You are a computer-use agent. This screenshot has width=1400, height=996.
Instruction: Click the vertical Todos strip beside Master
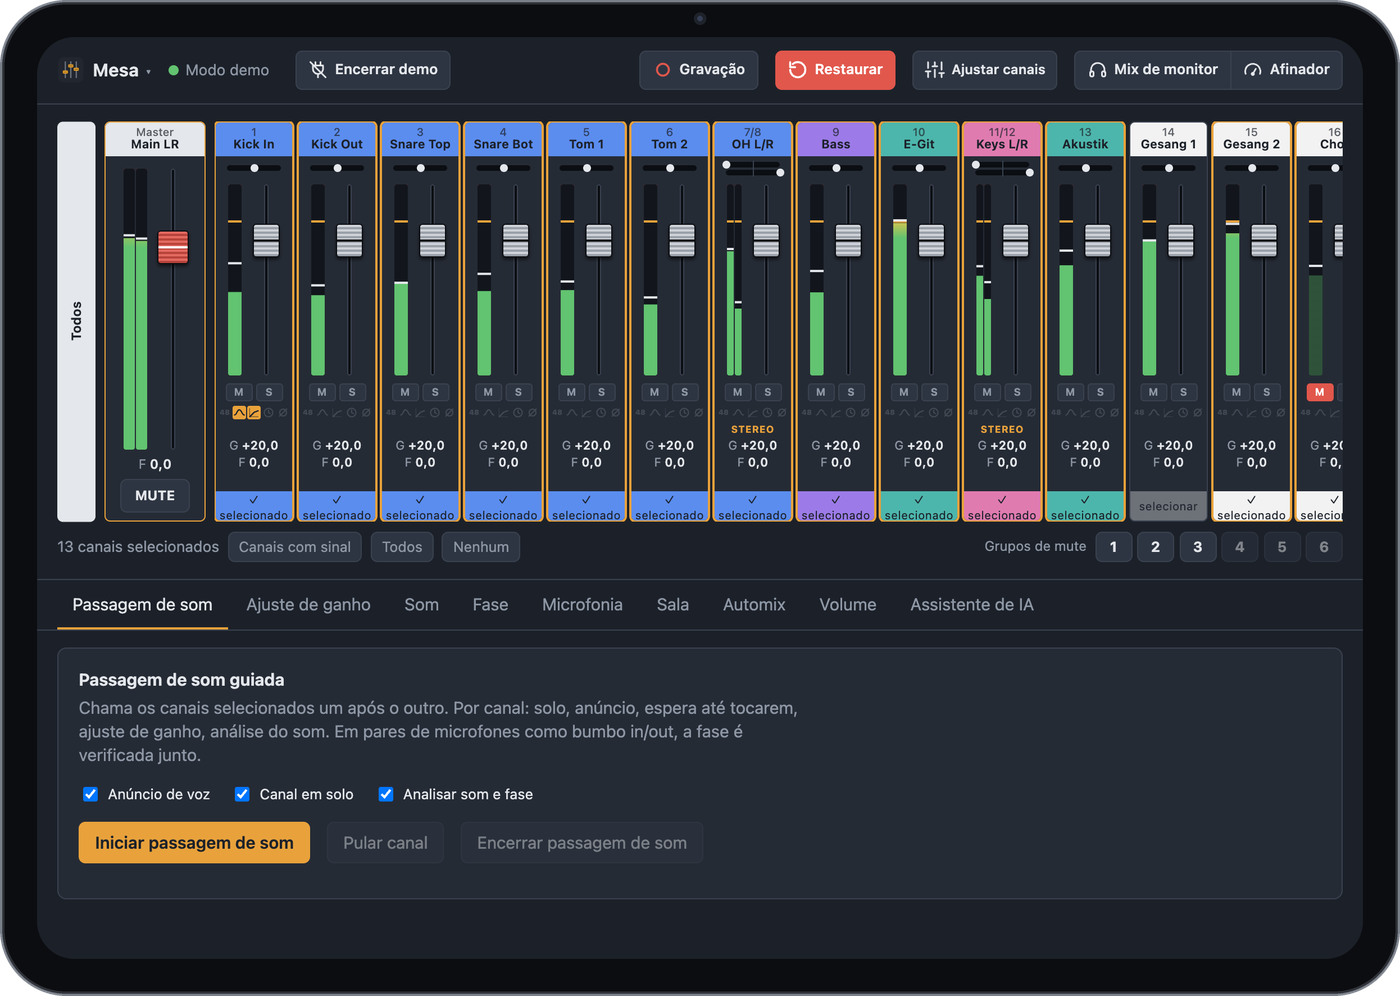pyautogui.click(x=76, y=322)
